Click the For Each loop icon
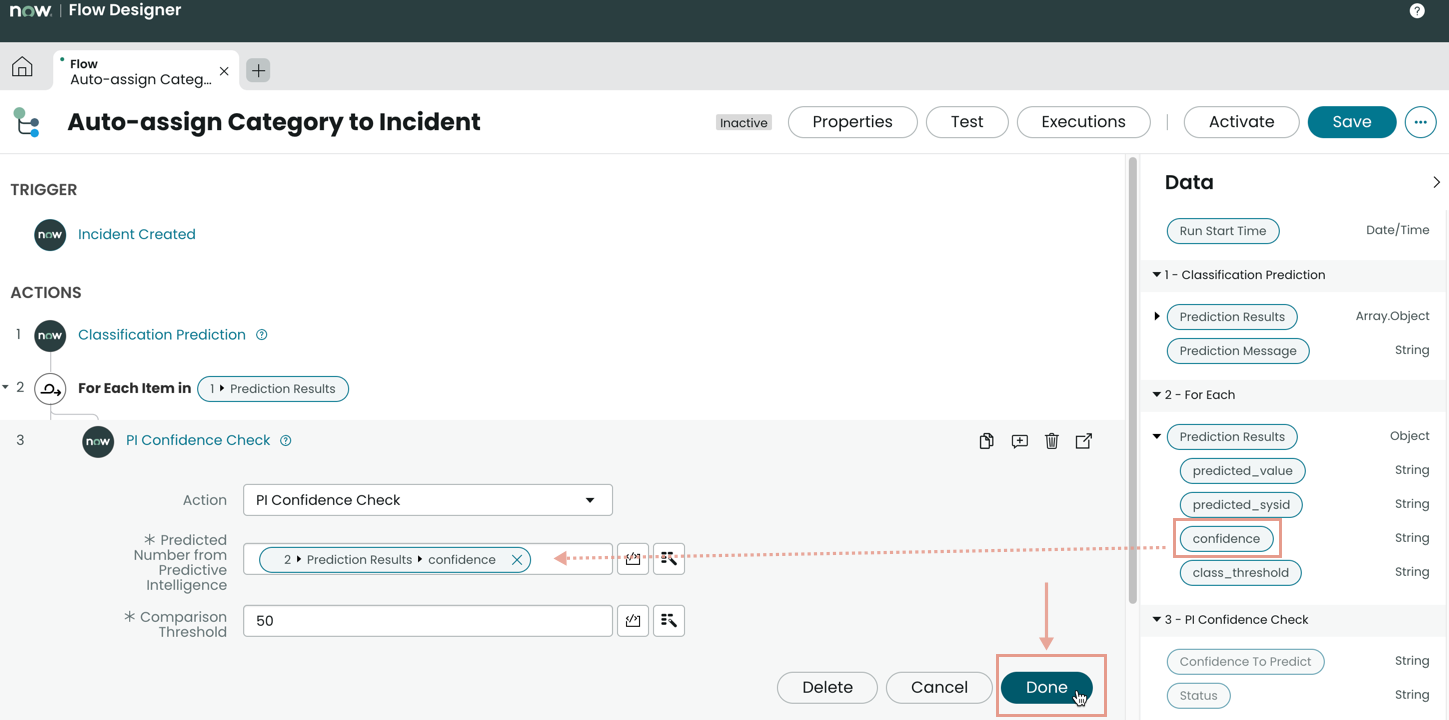The image size is (1449, 720). (x=50, y=389)
